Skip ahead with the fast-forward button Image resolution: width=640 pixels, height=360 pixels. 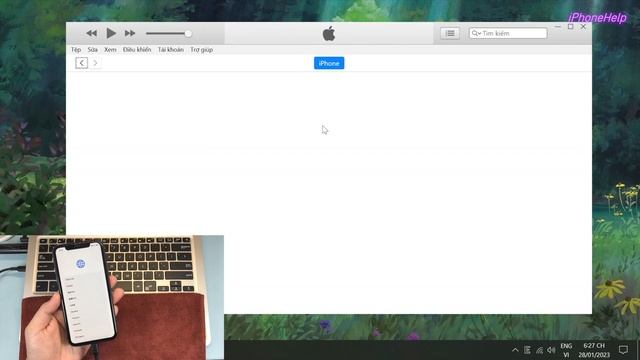point(130,33)
